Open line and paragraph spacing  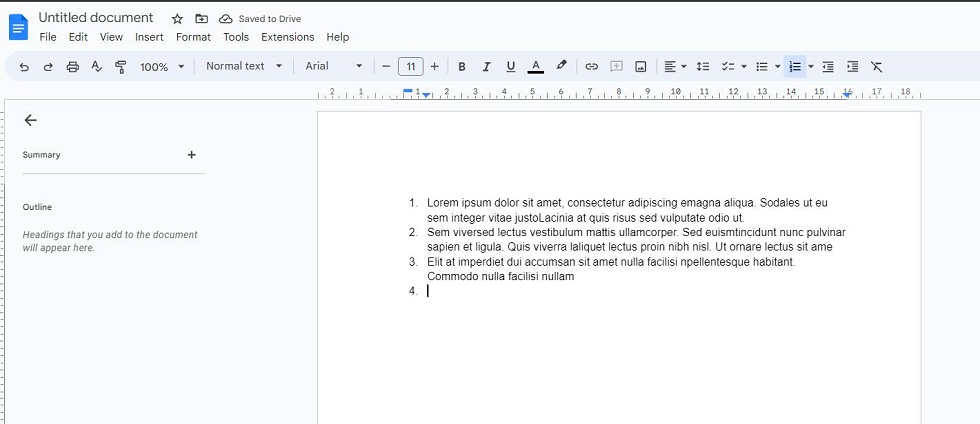(702, 66)
